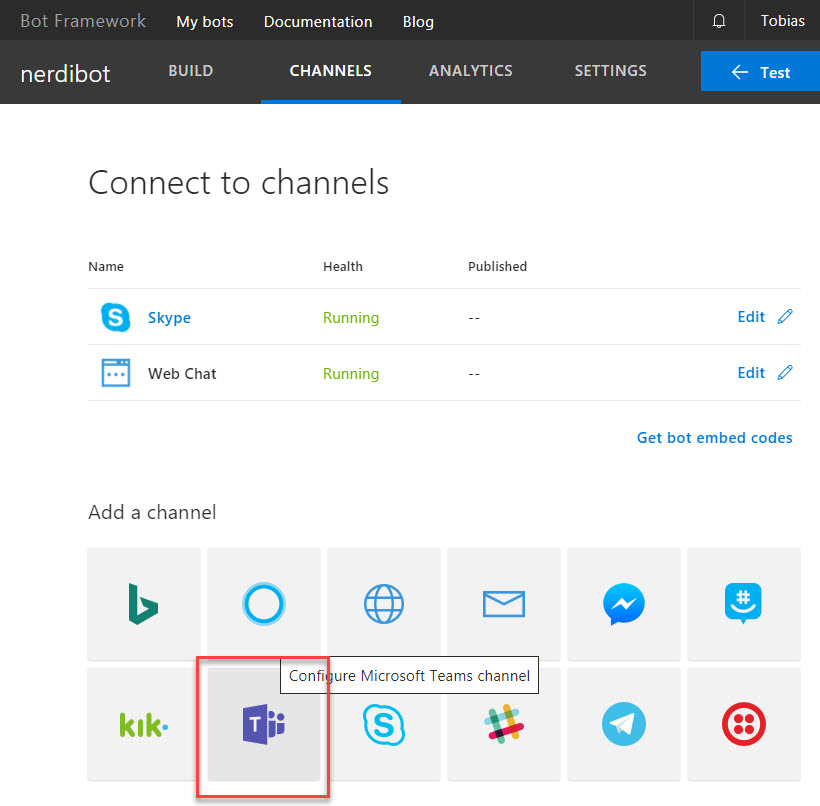Click the Add a channel heading
820x806 pixels.
[152, 512]
